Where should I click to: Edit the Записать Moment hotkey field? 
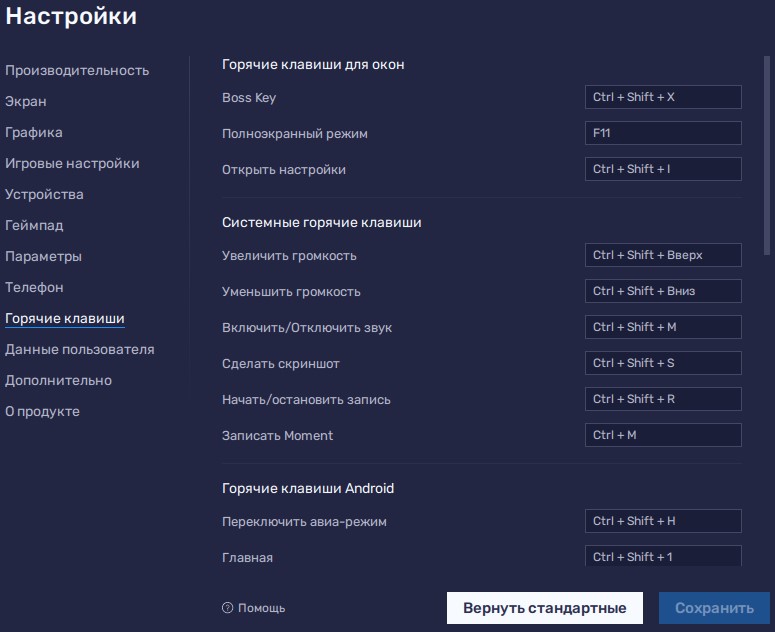663,435
